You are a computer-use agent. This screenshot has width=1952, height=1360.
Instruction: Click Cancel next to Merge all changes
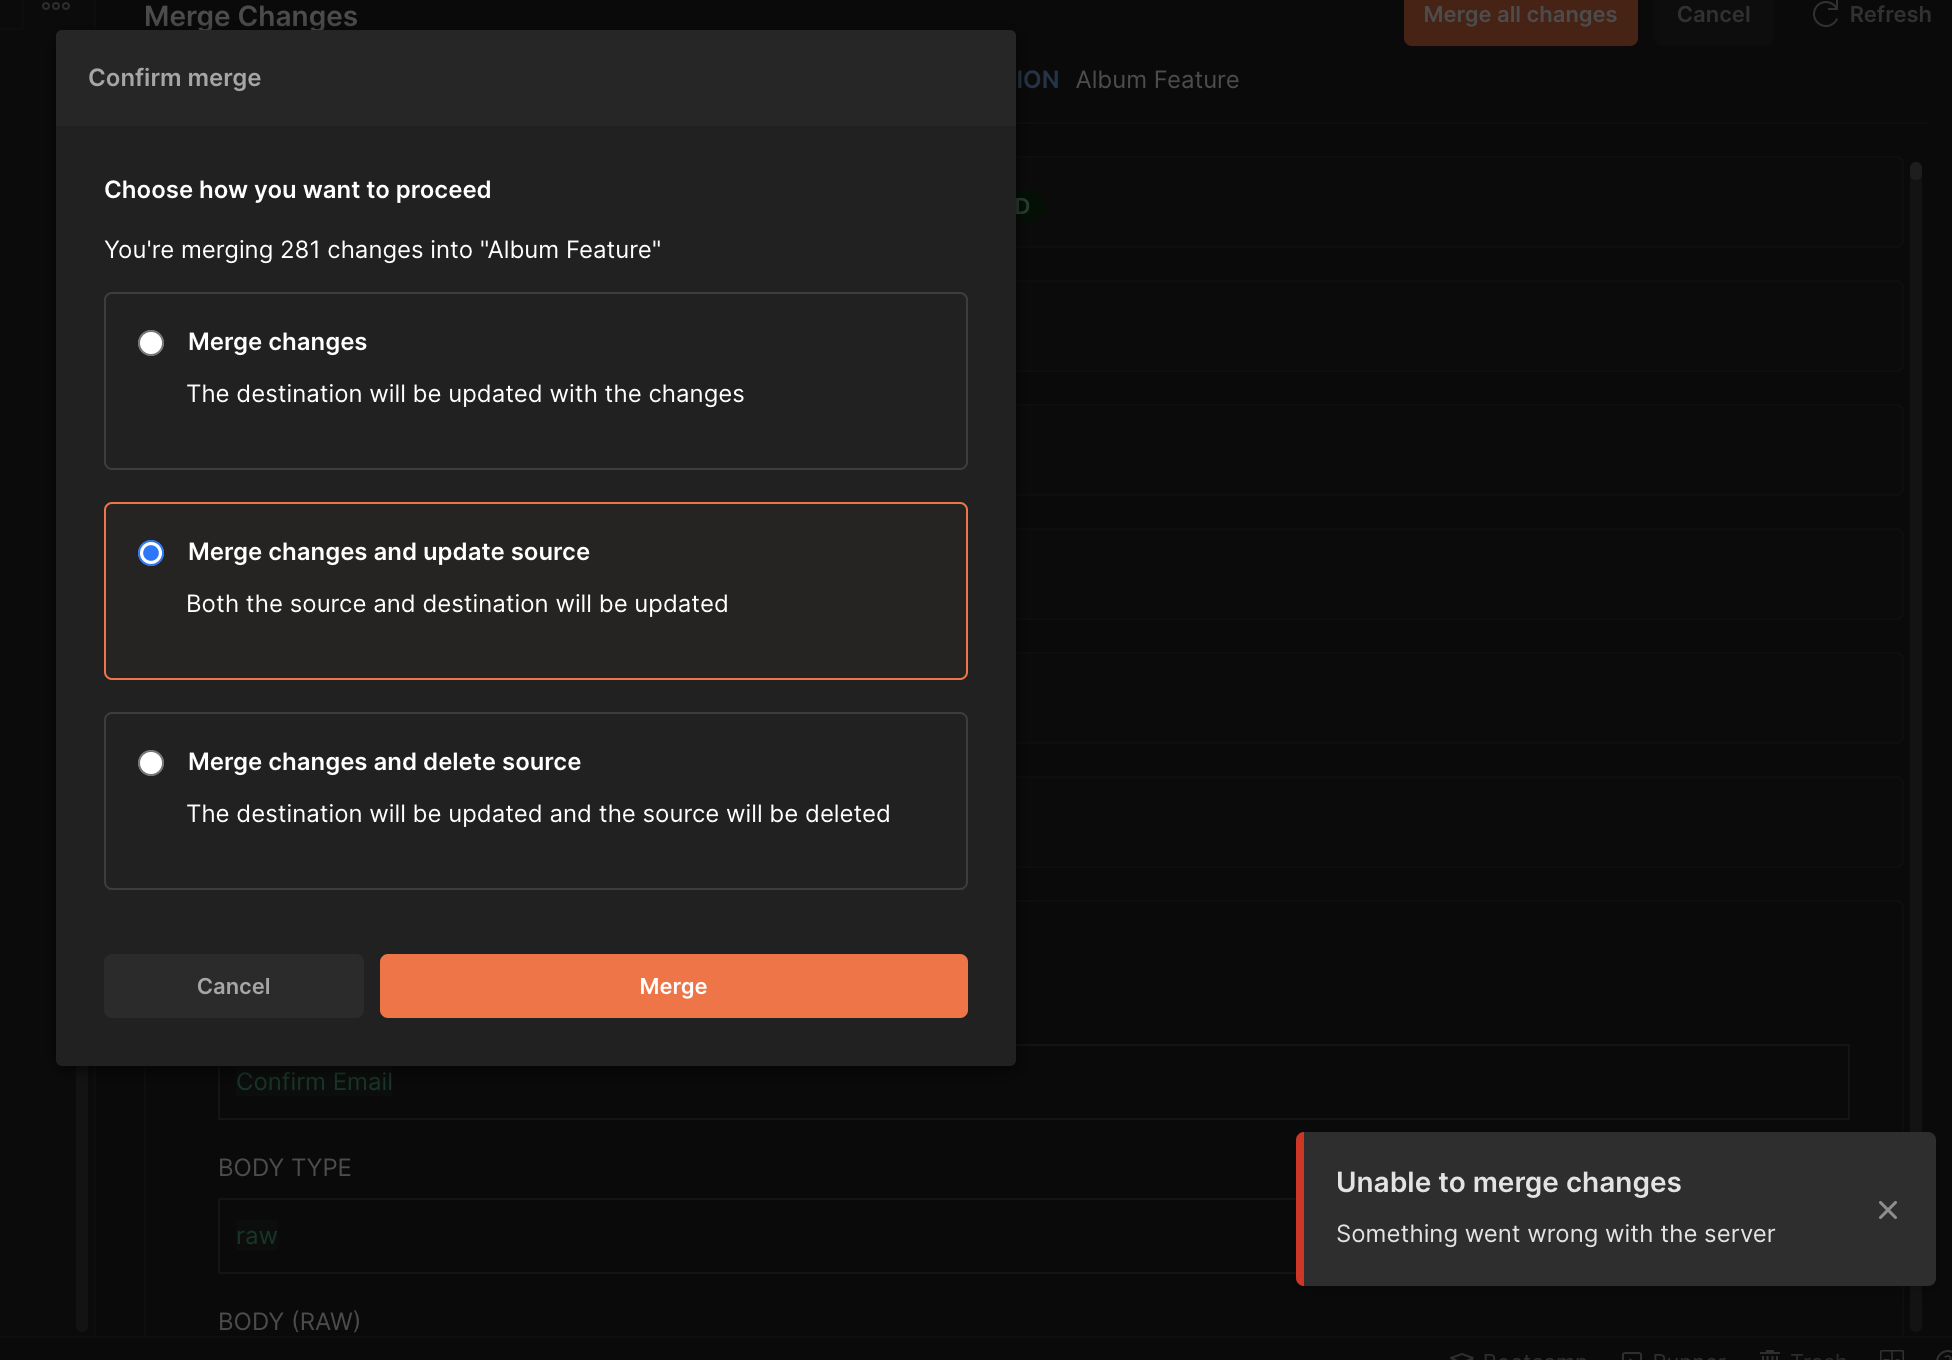[1712, 14]
